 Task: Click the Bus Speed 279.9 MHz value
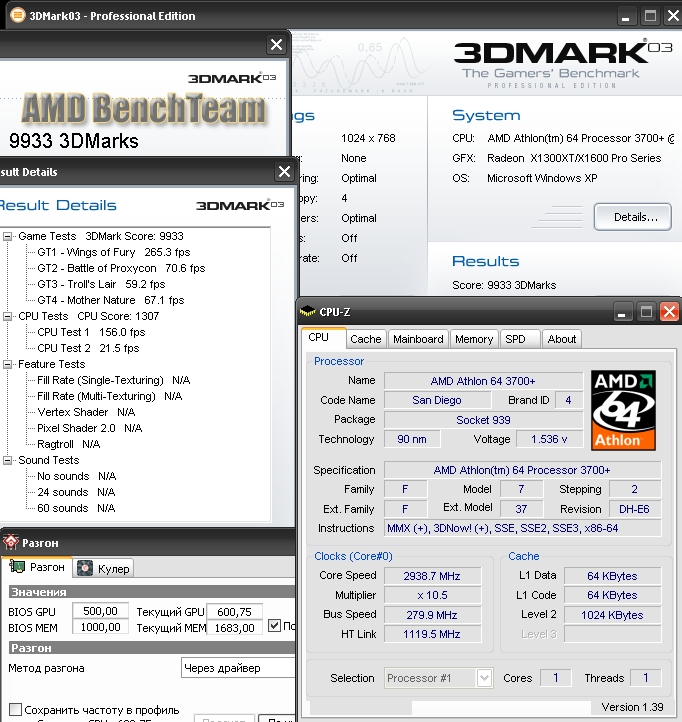432,615
